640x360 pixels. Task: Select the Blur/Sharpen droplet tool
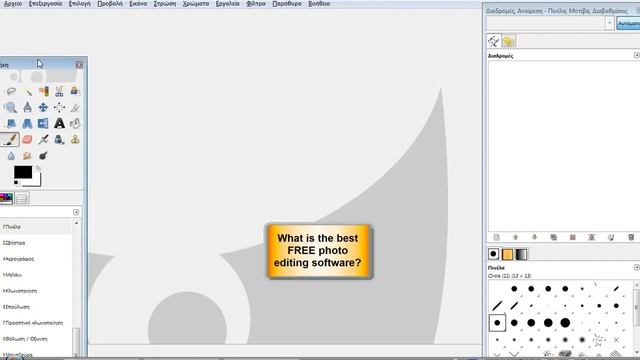tap(11, 156)
